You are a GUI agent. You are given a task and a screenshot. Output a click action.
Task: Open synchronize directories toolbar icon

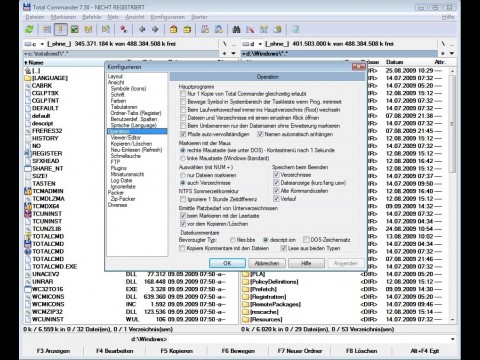point(264,29)
